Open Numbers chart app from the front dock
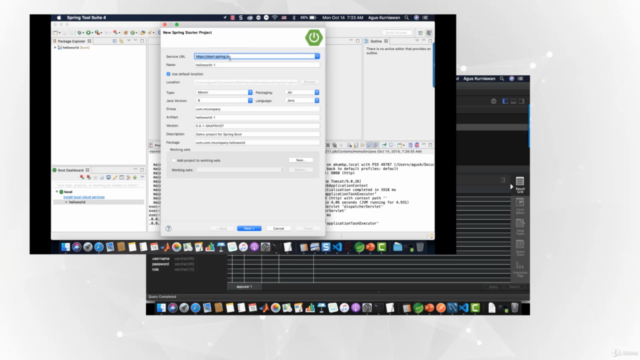This screenshot has height=360, width=640. 210,247
